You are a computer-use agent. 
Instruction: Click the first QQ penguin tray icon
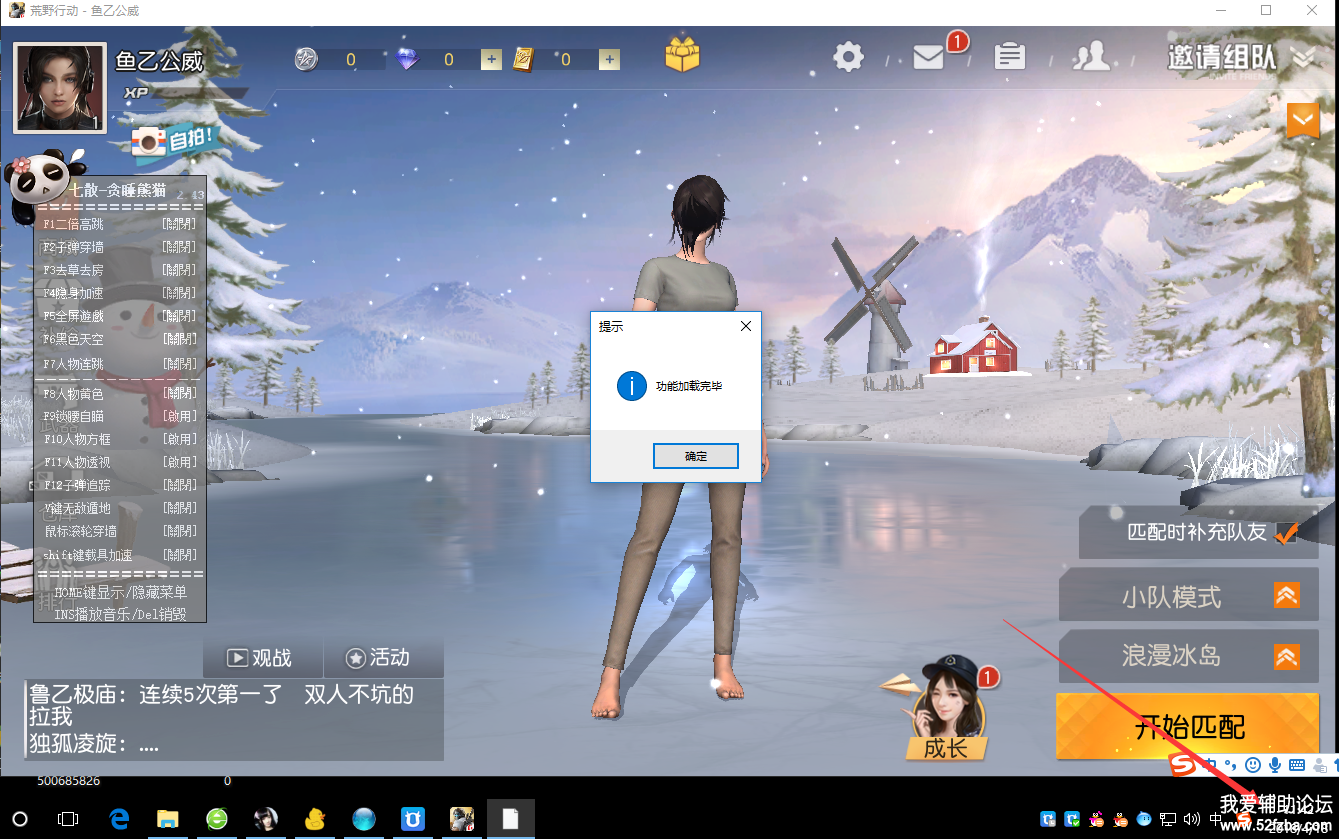click(1097, 819)
